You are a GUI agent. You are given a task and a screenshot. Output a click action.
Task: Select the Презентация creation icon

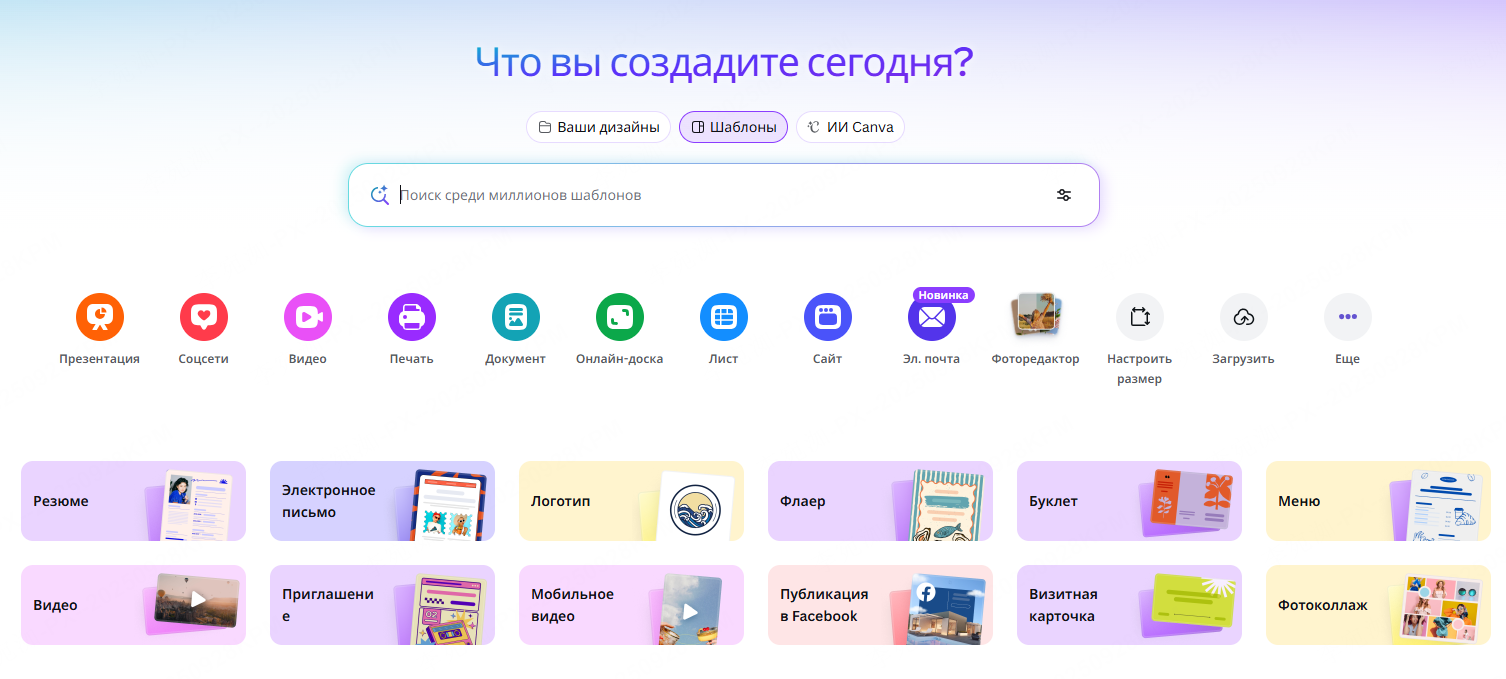99,316
